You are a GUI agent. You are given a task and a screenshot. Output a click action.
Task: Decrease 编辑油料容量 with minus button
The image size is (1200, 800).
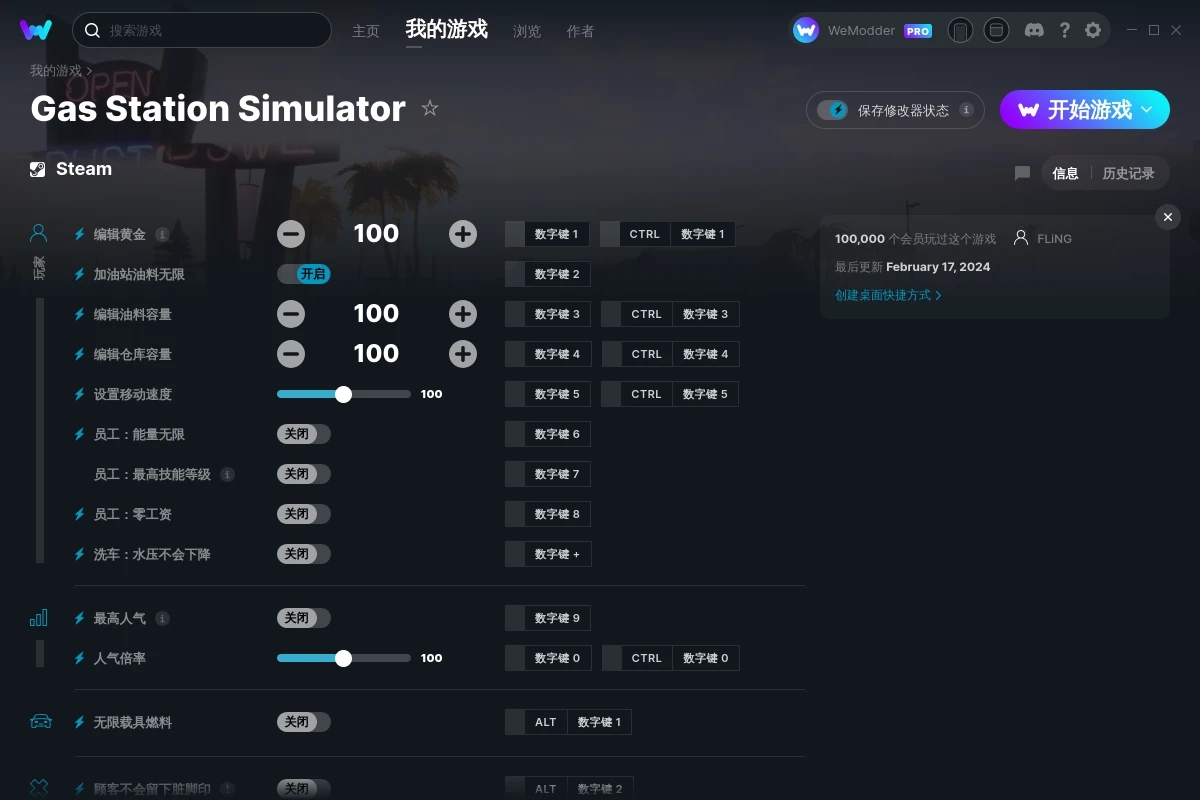pos(291,314)
